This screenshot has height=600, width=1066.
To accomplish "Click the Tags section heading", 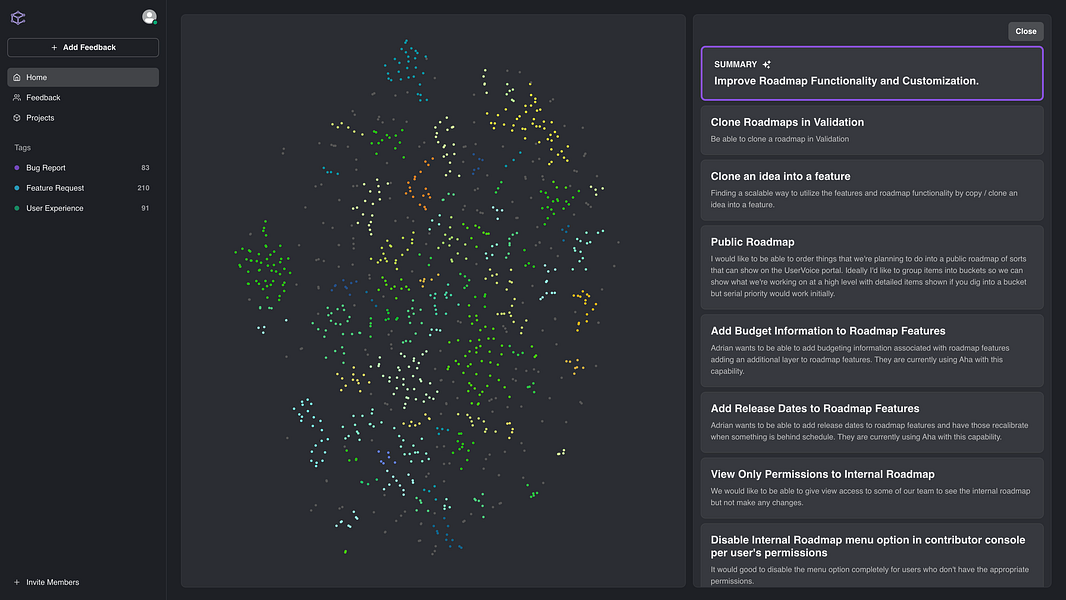I will tap(22, 147).
